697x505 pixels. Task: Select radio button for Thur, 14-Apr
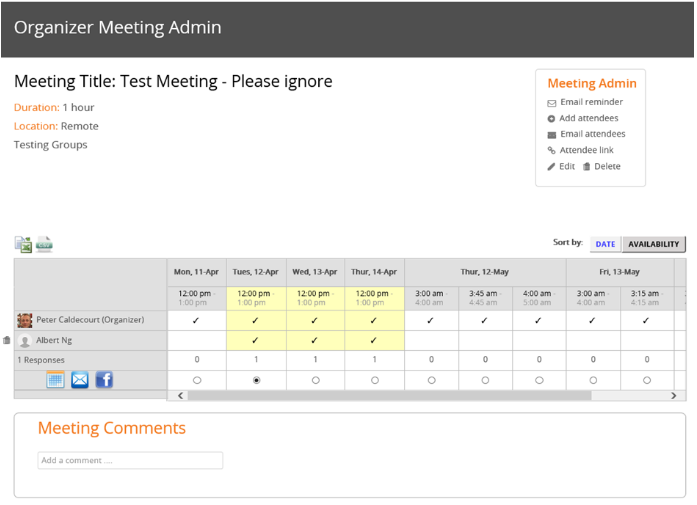375,381
